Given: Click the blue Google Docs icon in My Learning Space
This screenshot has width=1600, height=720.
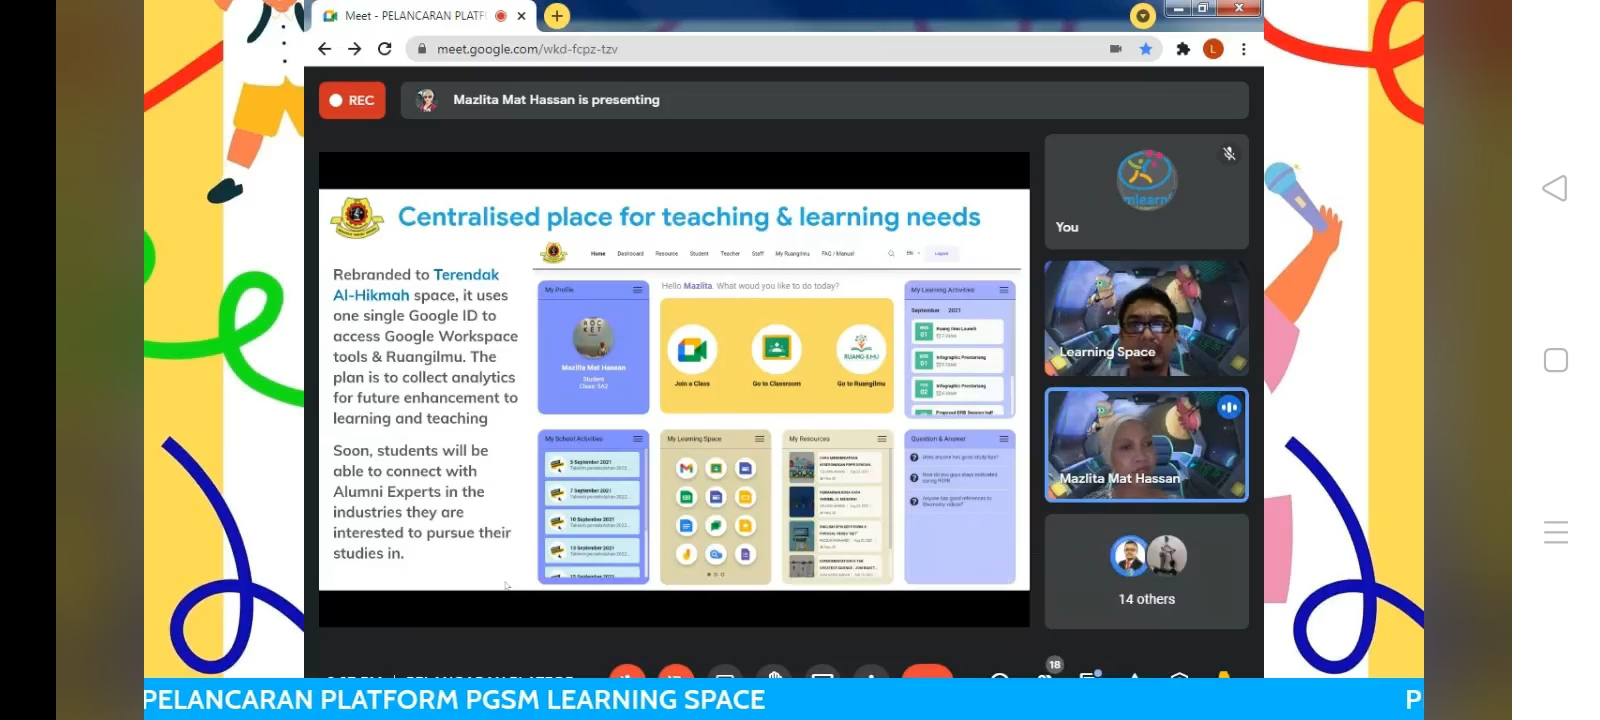Looking at the screenshot, I should [x=686, y=526].
